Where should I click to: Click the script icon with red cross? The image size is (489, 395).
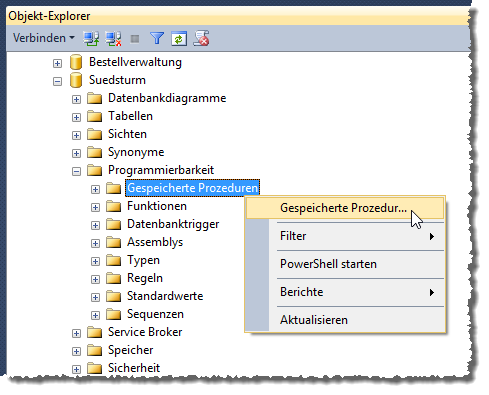pos(202,38)
